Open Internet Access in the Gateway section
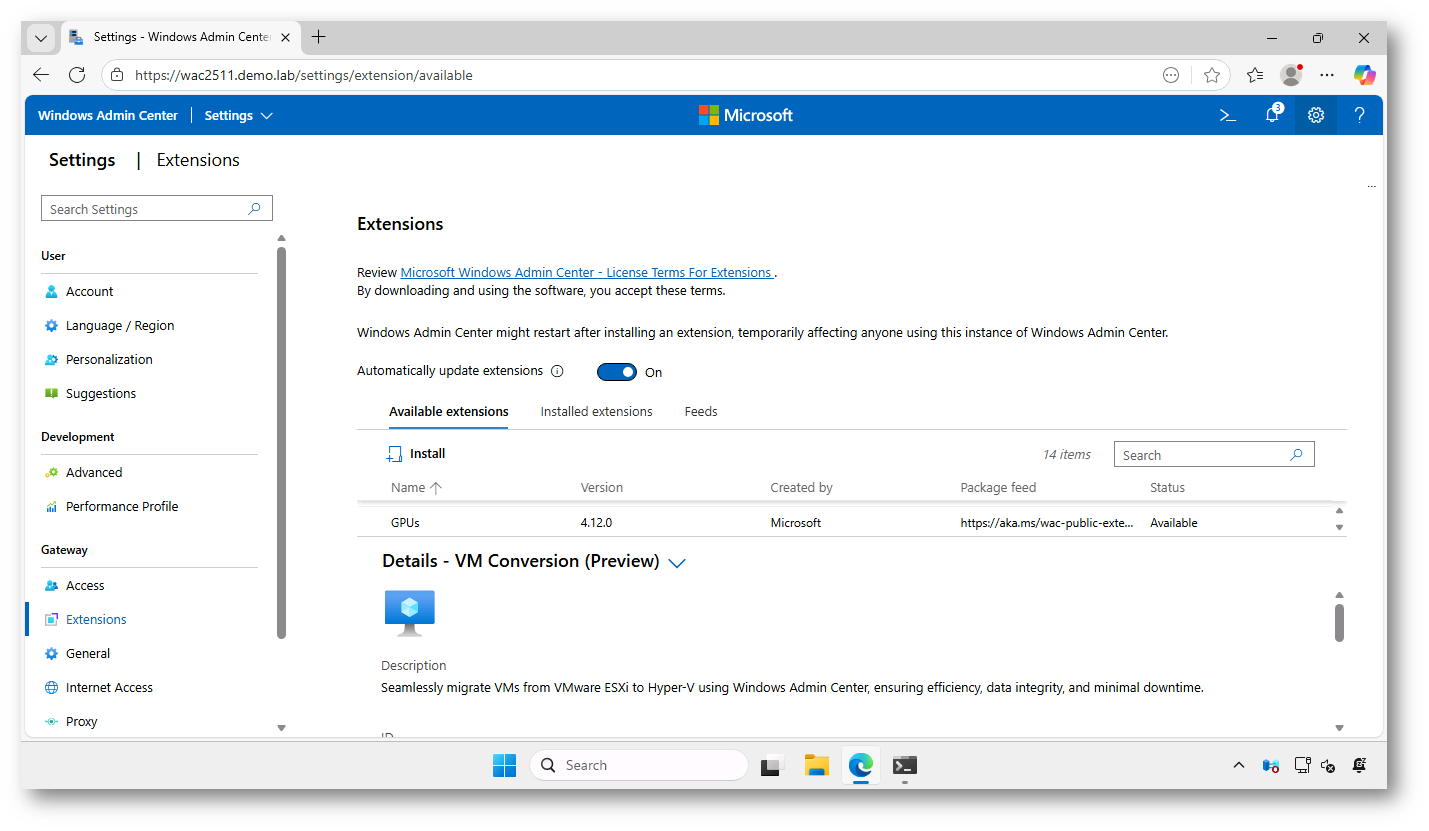The width and height of the screenshot is (1429, 831). tap(109, 688)
